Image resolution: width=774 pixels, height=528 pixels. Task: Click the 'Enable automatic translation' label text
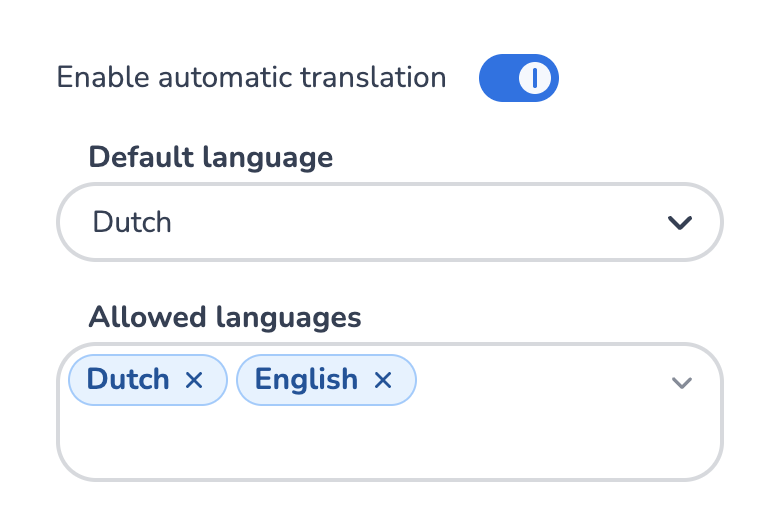click(x=251, y=77)
